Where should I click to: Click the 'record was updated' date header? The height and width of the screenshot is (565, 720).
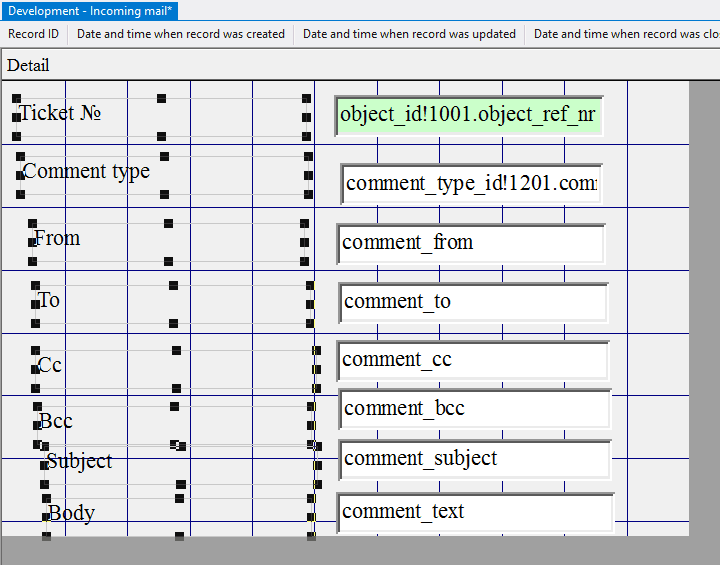tap(409, 34)
